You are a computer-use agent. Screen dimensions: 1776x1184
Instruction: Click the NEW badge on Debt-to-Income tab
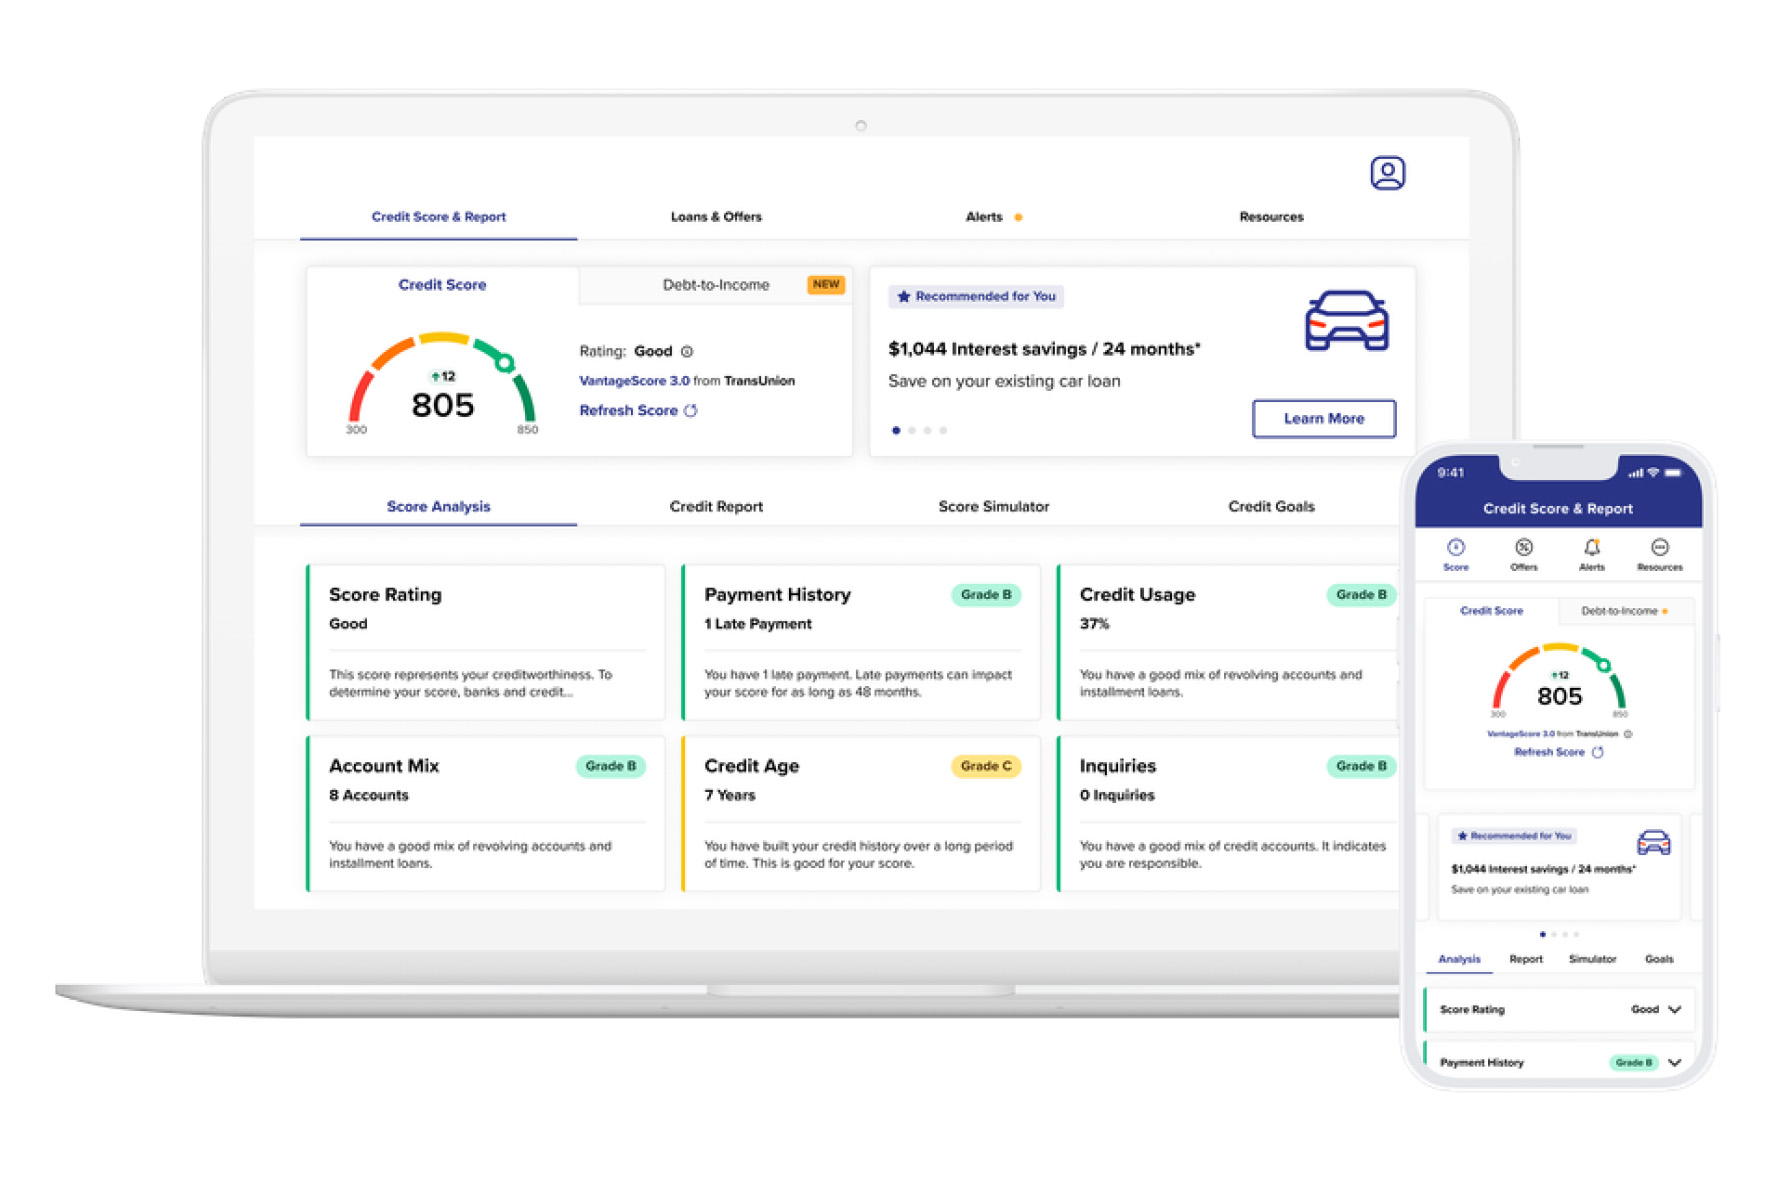pyautogui.click(x=826, y=284)
